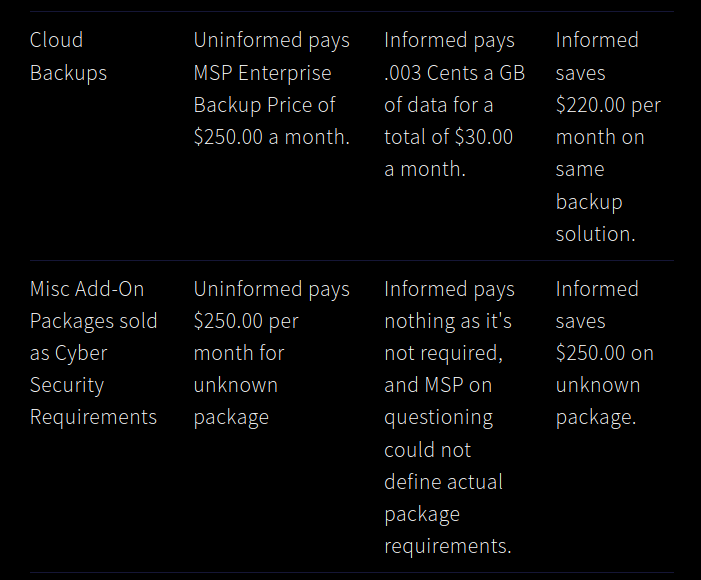
Task: Select the "$30.00" monthly total
Action: click(x=483, y=137)
